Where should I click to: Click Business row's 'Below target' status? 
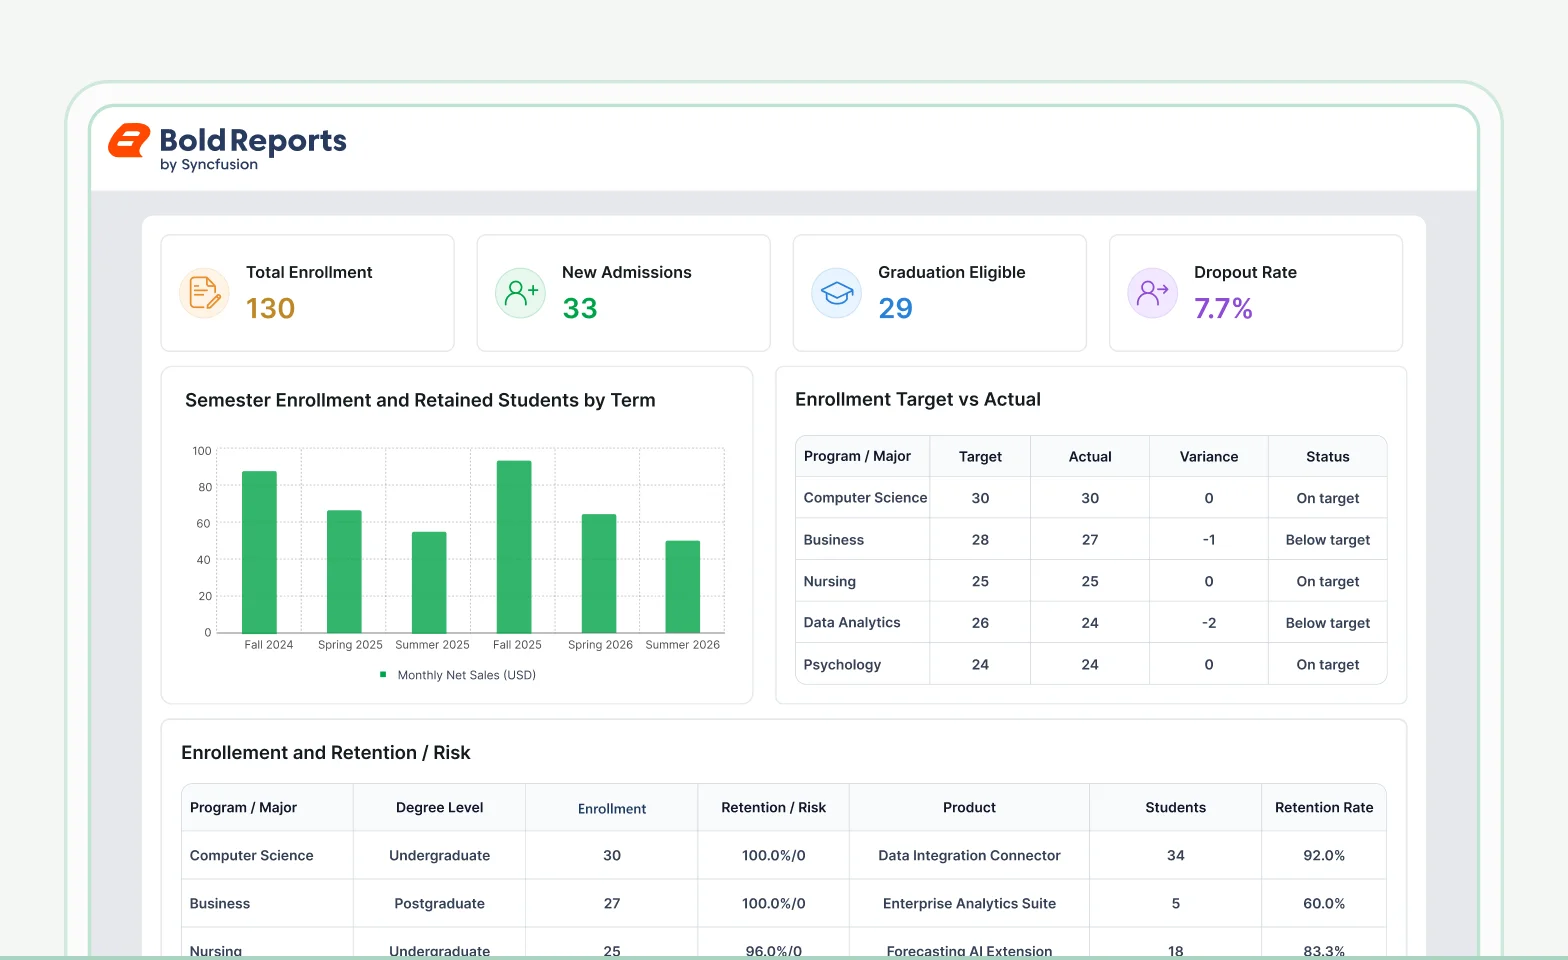pyautogui.click(x=1328, y=539)
